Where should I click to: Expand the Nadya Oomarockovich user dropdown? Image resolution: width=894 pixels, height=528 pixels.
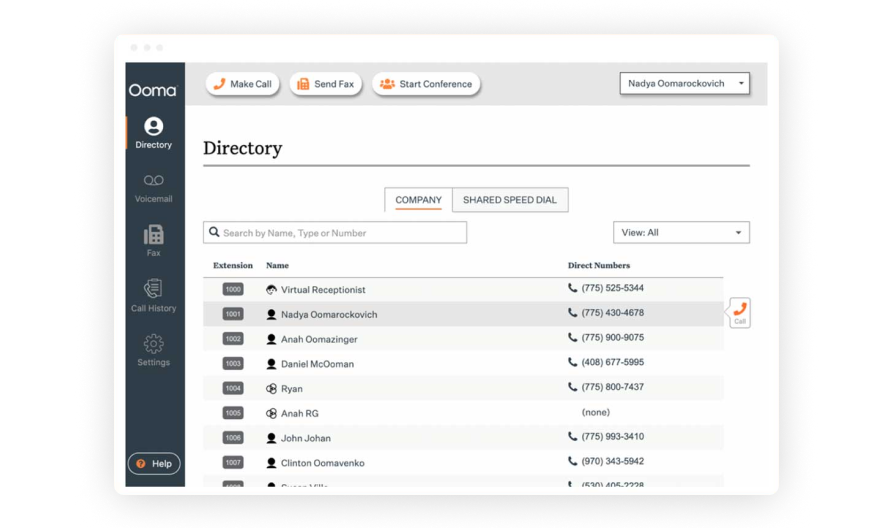click(x=685, y=84)
